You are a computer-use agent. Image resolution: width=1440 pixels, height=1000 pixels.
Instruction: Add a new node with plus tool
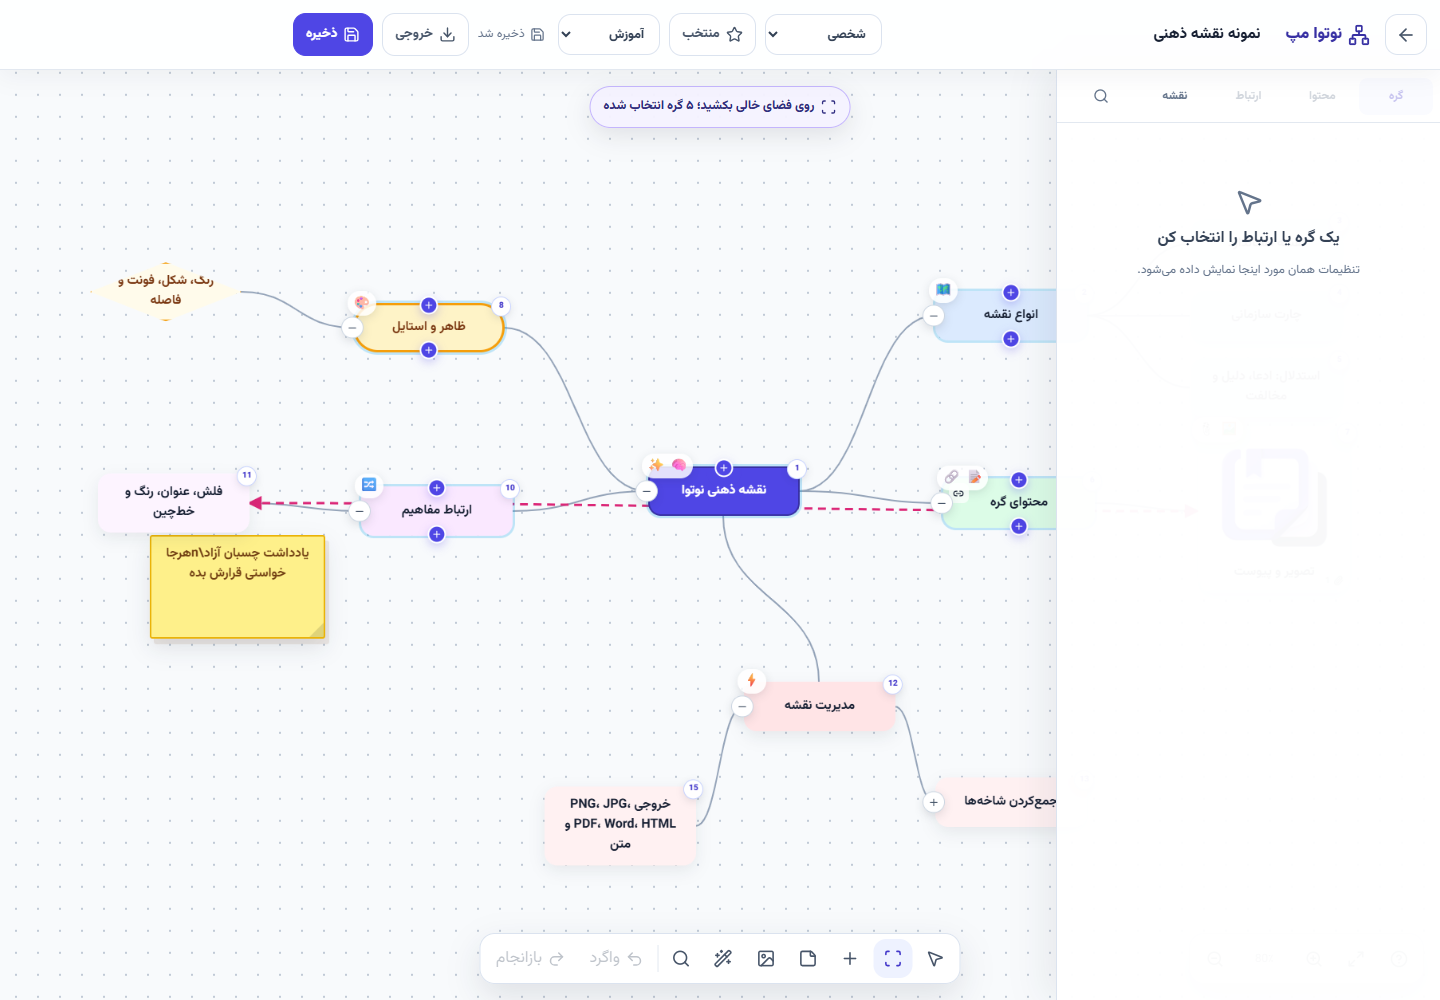tap(850, 959)
